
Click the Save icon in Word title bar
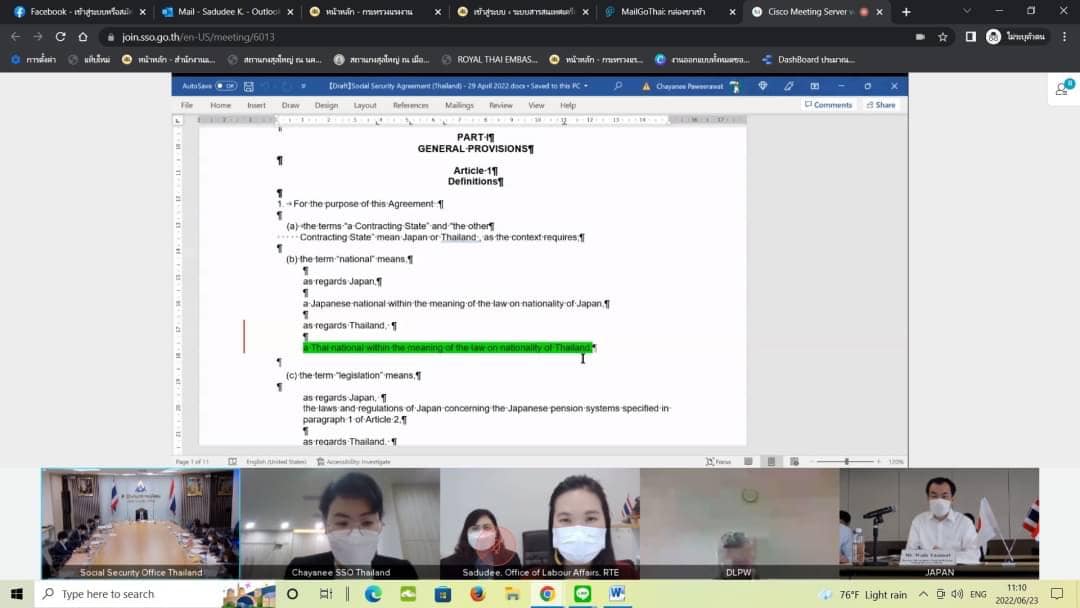point(248,86)
